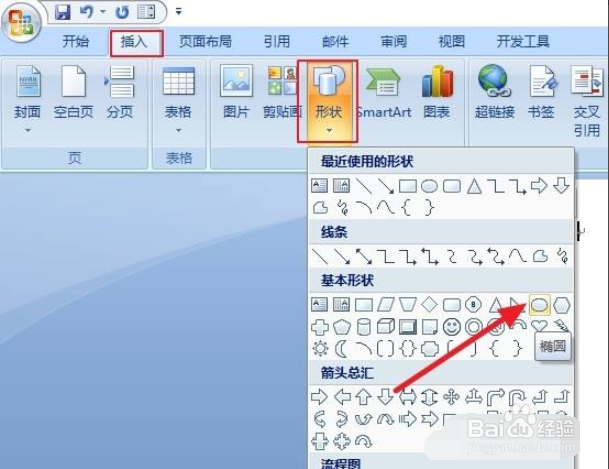The width and height of the screenshot is (609, 469).
Task: Choose the folded corner shape
Action: click(430, 327)
